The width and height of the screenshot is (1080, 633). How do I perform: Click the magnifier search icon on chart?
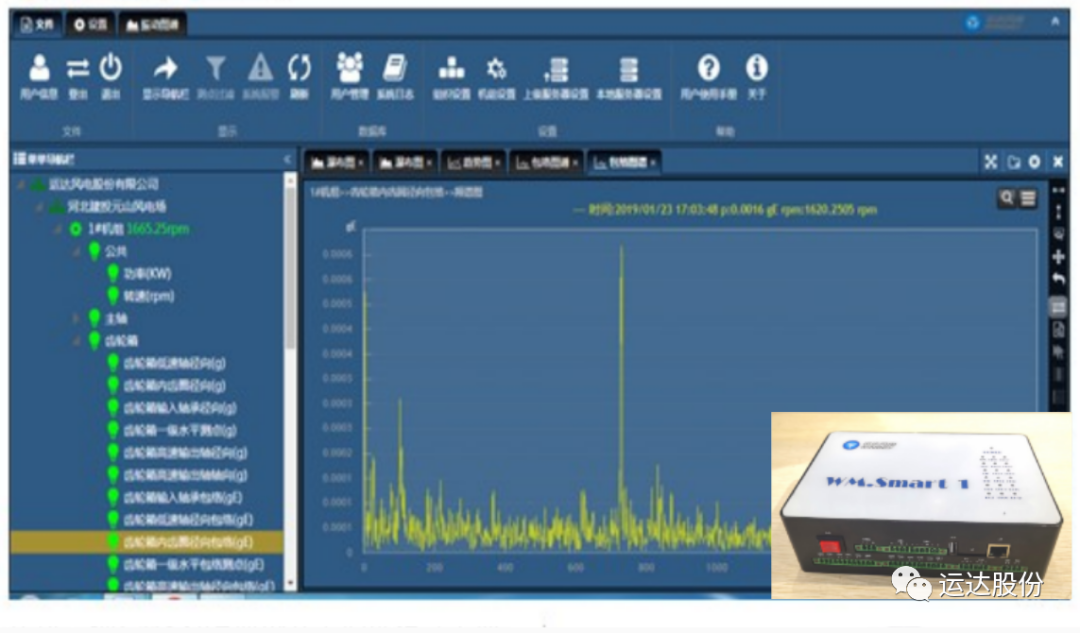pyautogui.click(x=1006, y=198)
